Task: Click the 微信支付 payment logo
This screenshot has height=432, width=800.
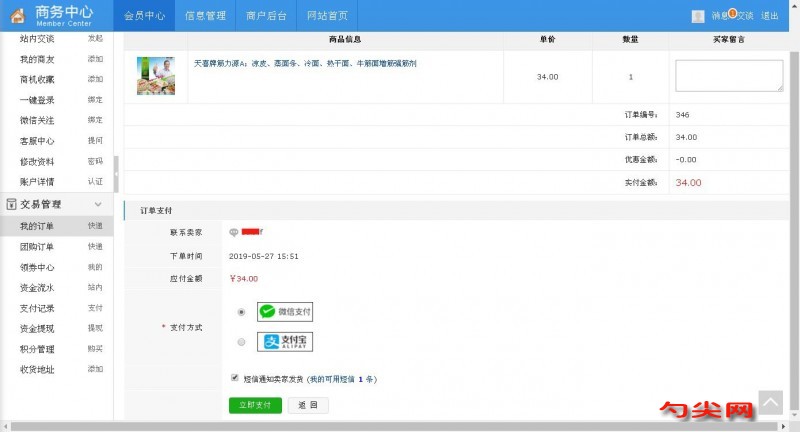Action: tap(285, 312)
